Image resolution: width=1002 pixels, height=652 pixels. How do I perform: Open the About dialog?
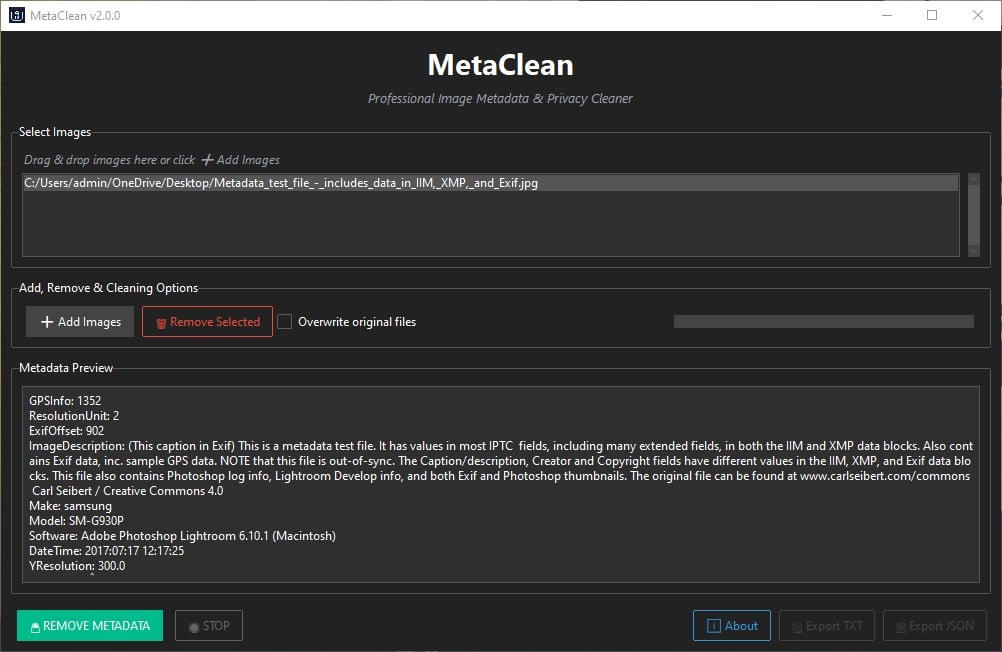tap(732, 626)
